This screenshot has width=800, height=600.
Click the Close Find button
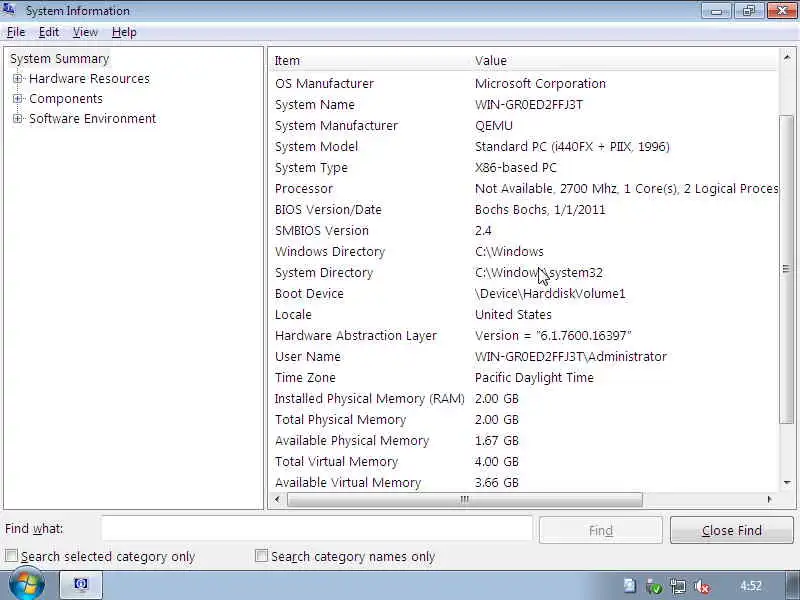732,531
